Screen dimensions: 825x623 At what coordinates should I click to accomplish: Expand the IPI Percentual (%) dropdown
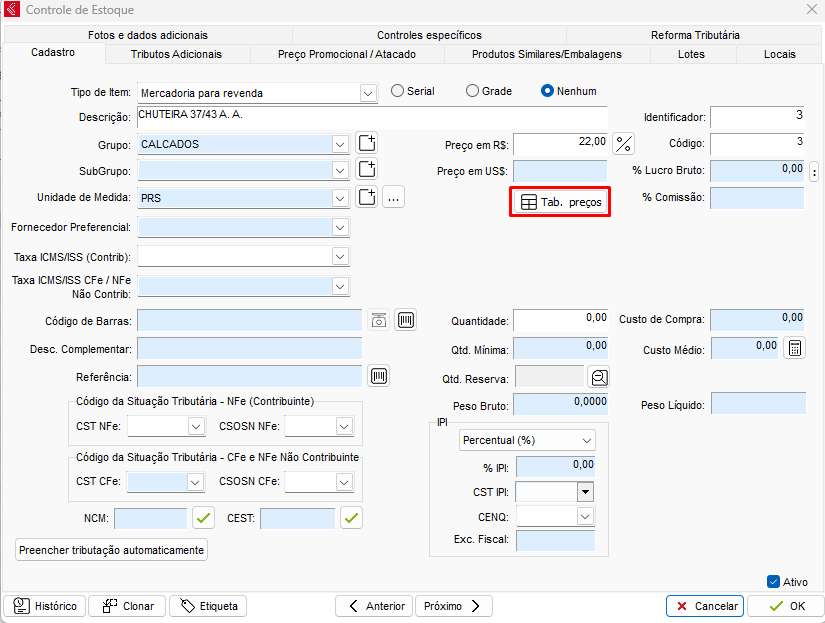tap(585, 440)
